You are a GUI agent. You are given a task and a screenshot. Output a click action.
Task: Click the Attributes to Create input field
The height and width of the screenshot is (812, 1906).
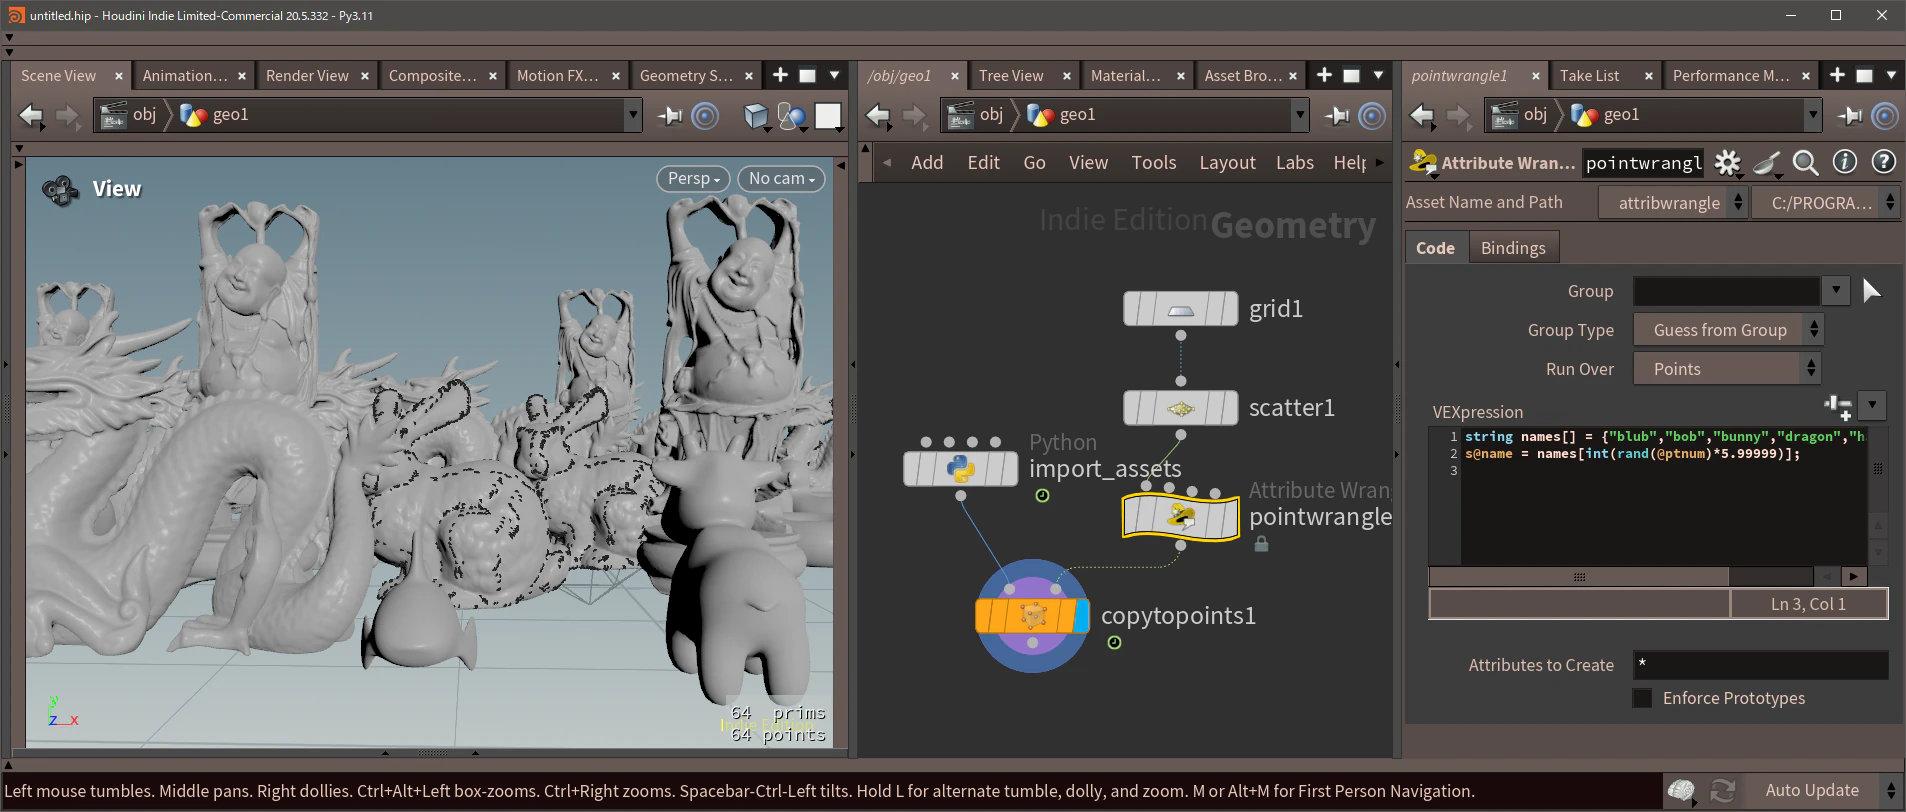[1760, 665]
